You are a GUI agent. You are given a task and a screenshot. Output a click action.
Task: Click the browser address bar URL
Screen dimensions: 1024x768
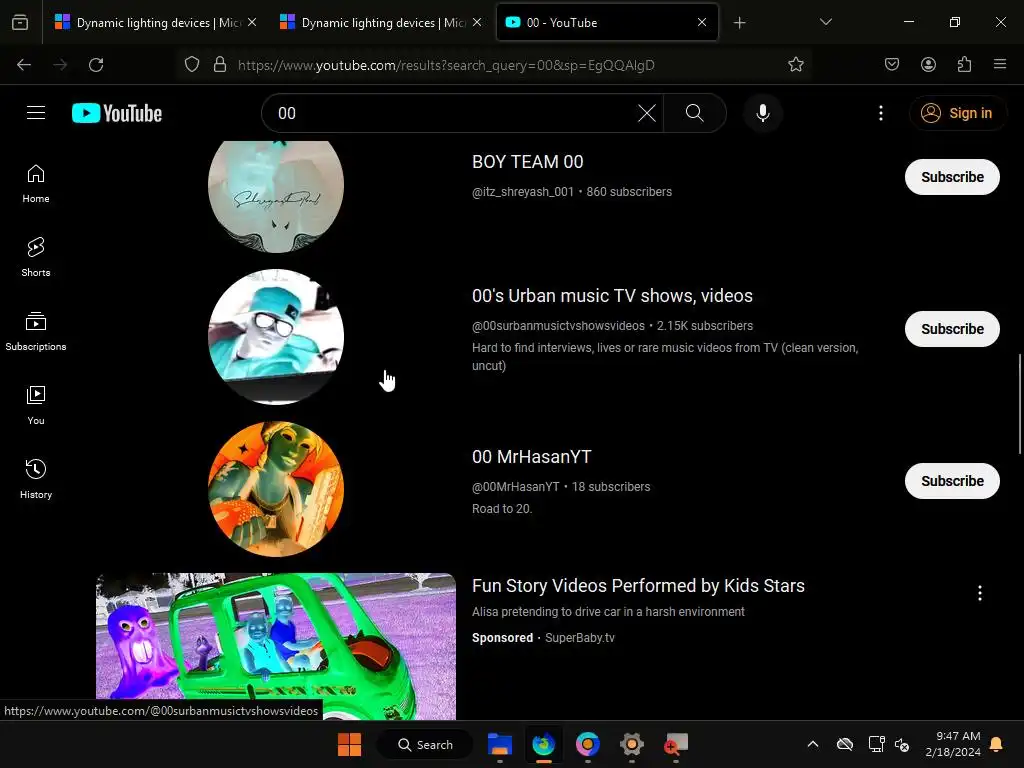pos(446,65)
